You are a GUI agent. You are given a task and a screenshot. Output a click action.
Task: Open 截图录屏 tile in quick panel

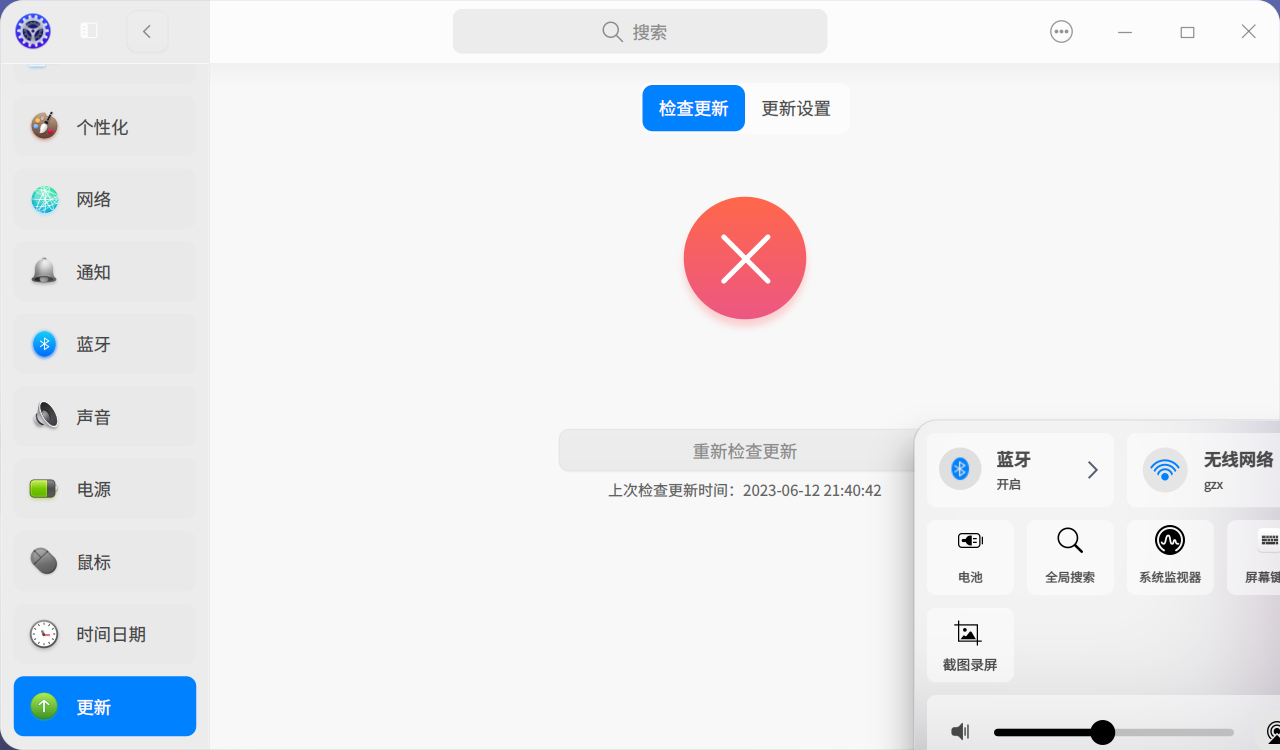(x=970, y=645)
